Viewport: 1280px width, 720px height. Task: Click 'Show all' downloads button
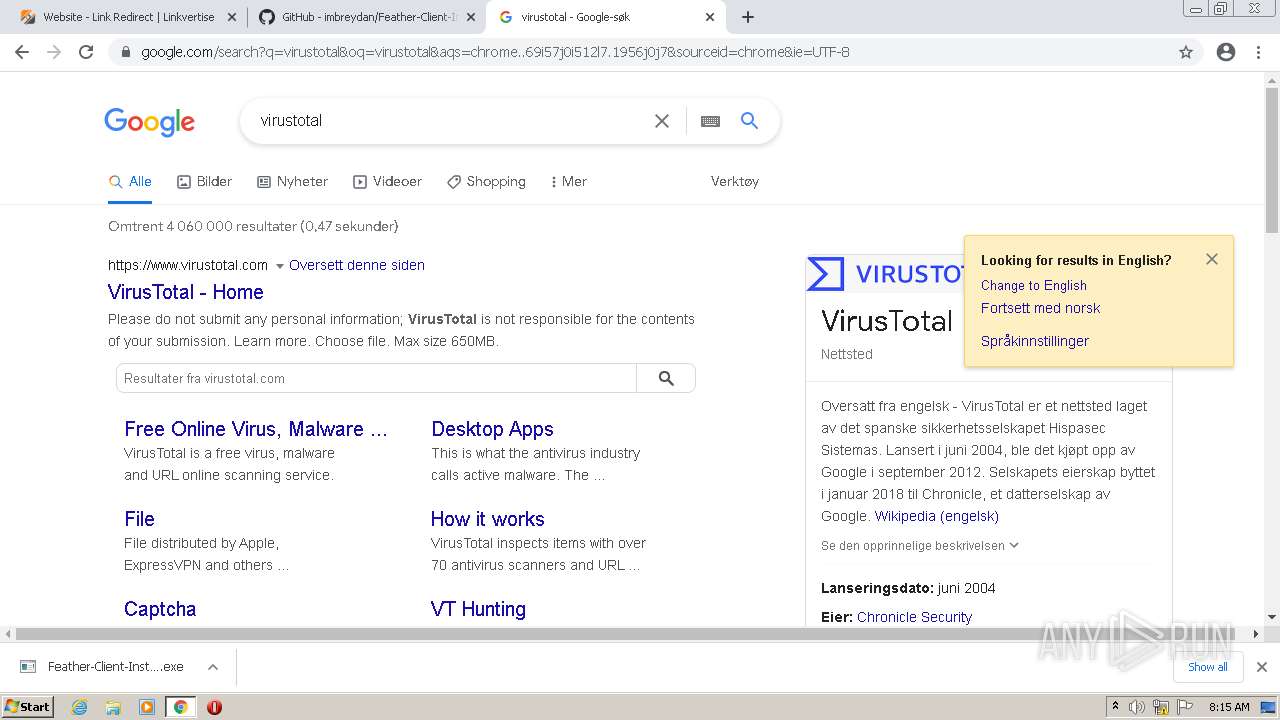(x=1208, y=667)
